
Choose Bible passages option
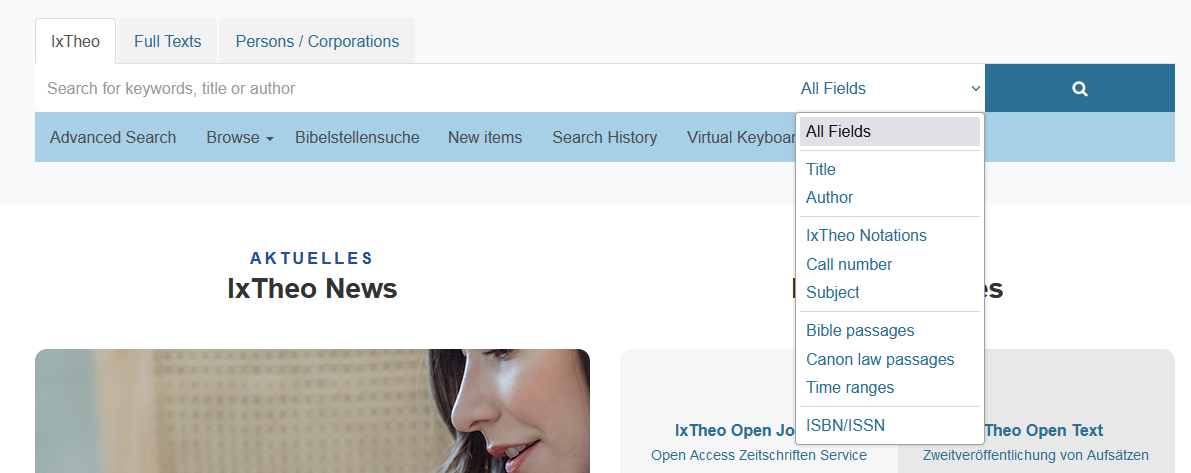coord(889,330)
